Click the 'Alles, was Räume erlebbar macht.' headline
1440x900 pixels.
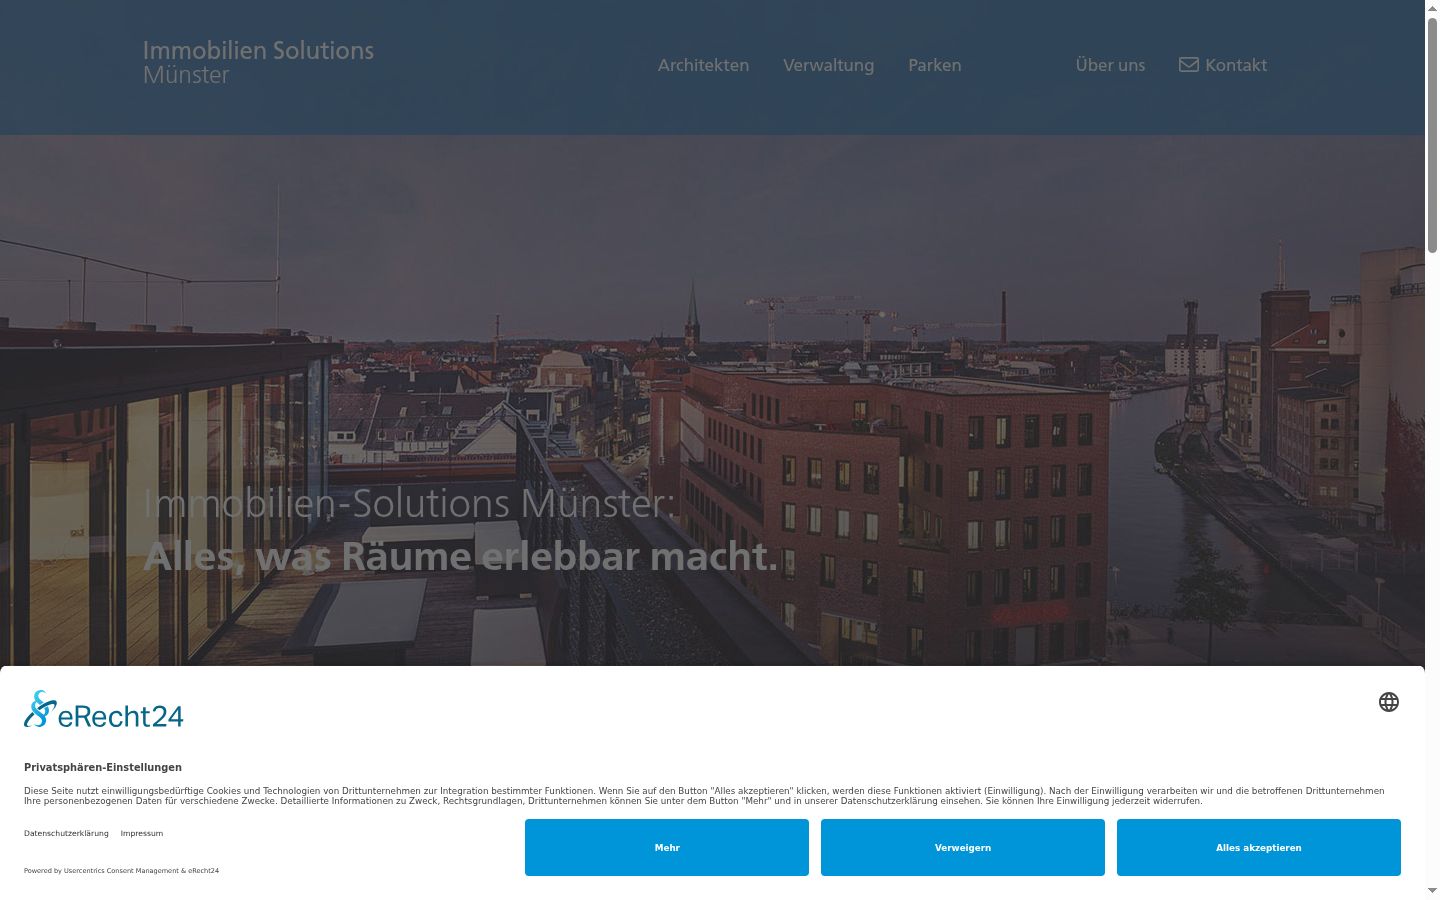(461, 556)
